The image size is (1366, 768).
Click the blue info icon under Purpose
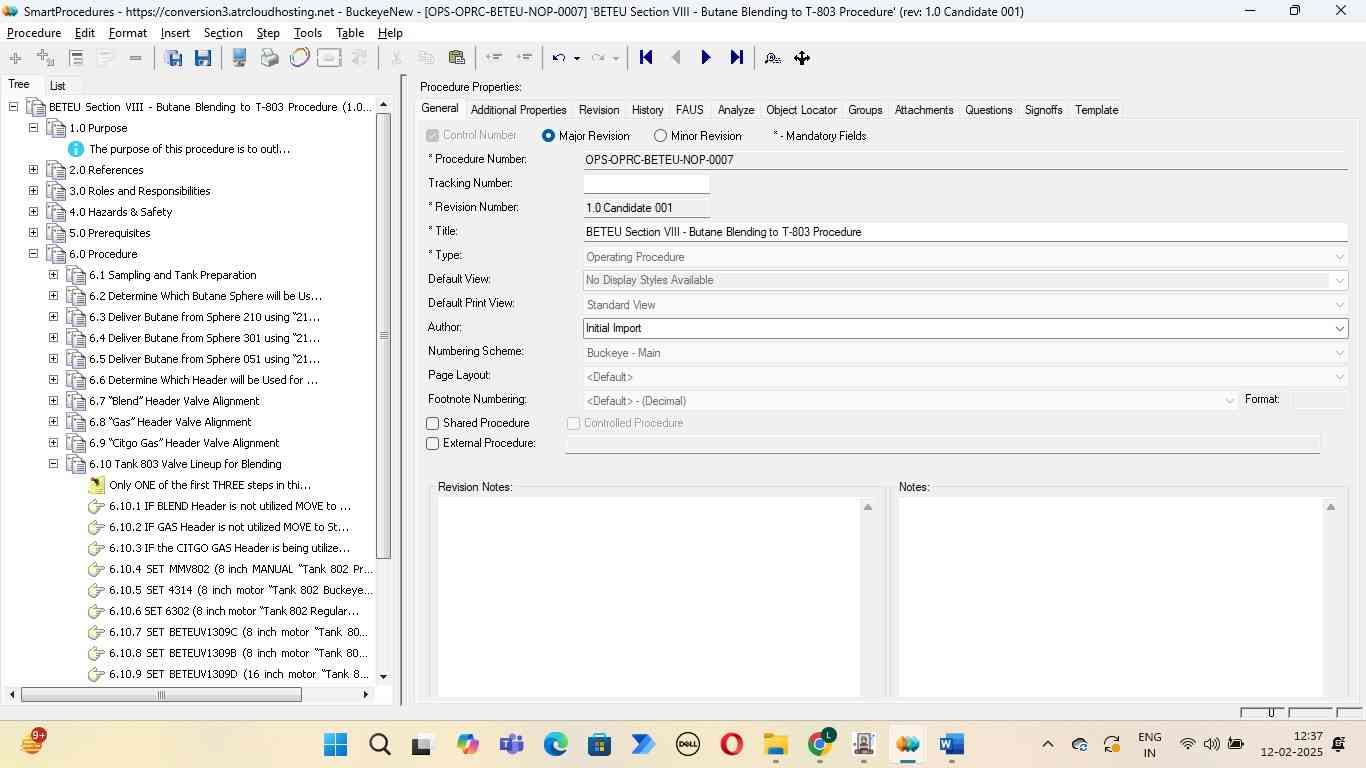pos(76,149)
